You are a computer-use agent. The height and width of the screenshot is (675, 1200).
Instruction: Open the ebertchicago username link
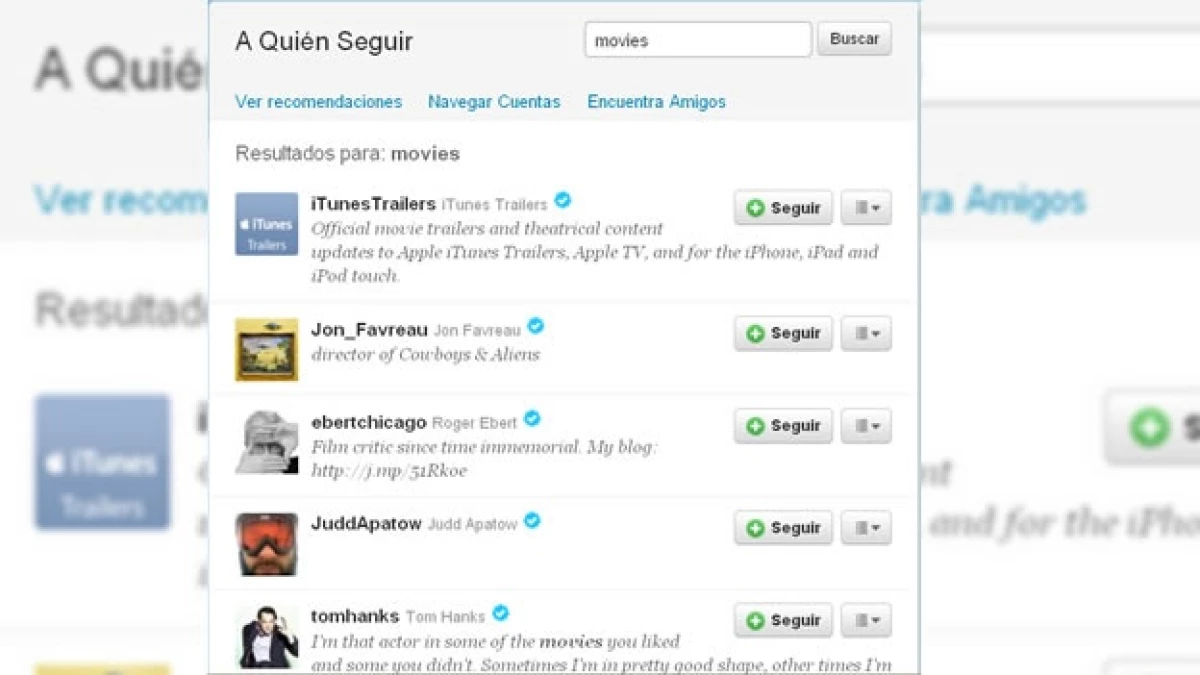tap(368, 422)
